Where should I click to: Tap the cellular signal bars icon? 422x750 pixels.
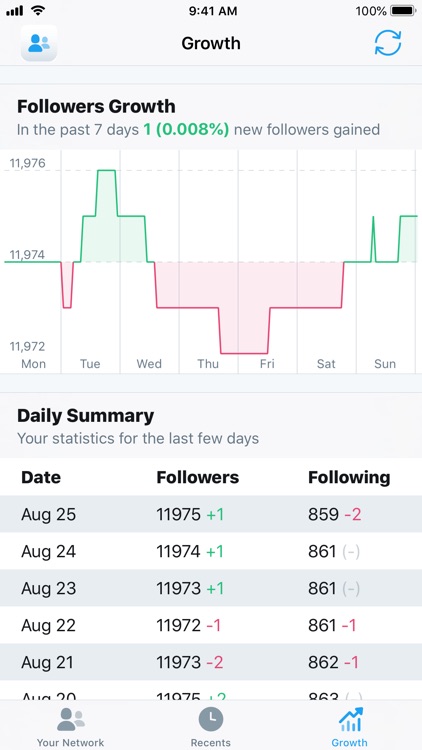tap(14, 11)
